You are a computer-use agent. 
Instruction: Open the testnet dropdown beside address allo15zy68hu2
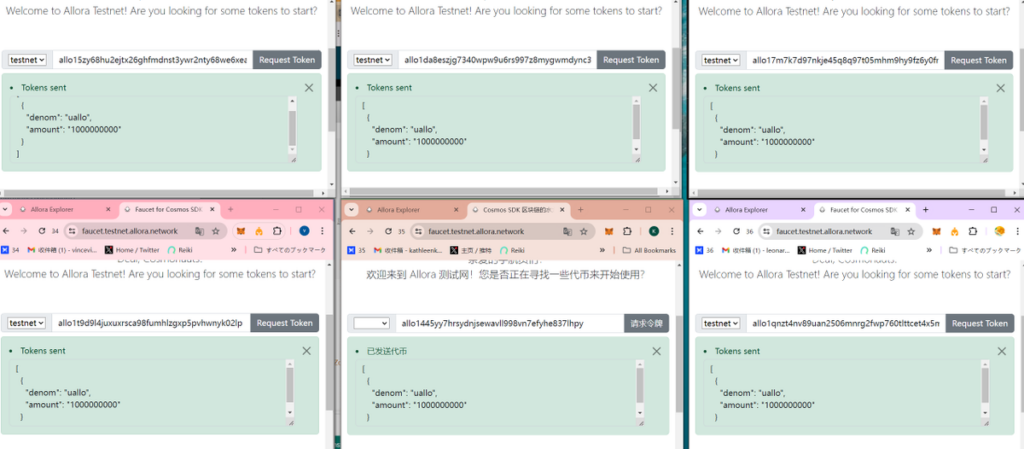tap(27, 60)
